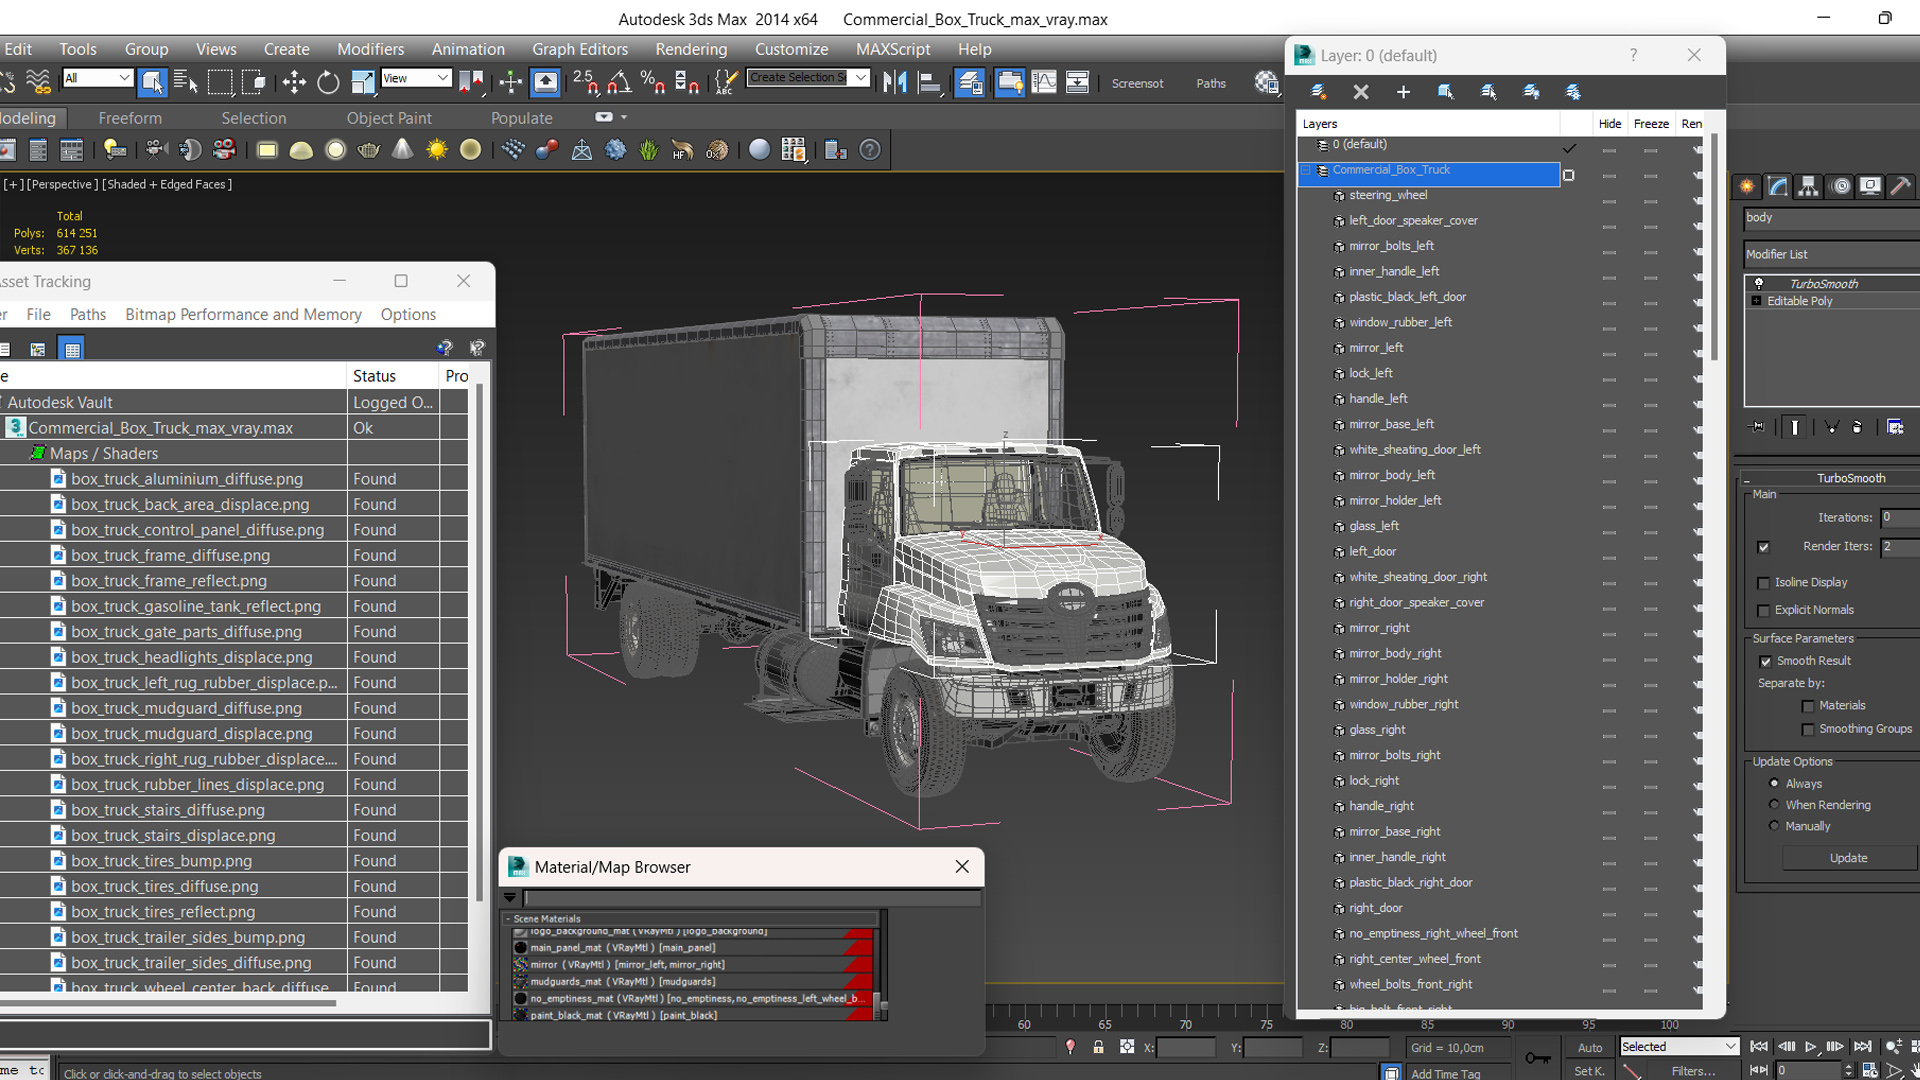This screenshot has height=1080, width=1920.
Task: Open the All selection filter dropdown
Action: [x=97, y=78]
